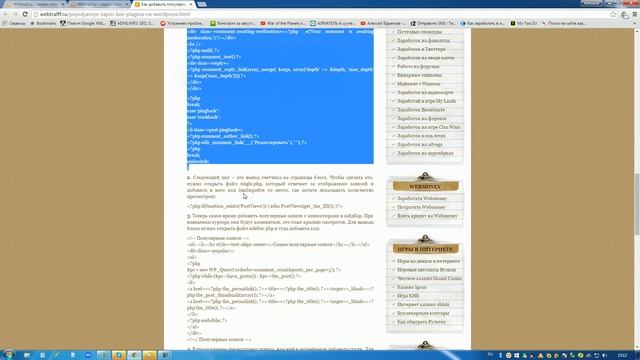Open sidebar link 'Заработок на advego'
This screenshot has width=640, height=360.
(420, 144)
